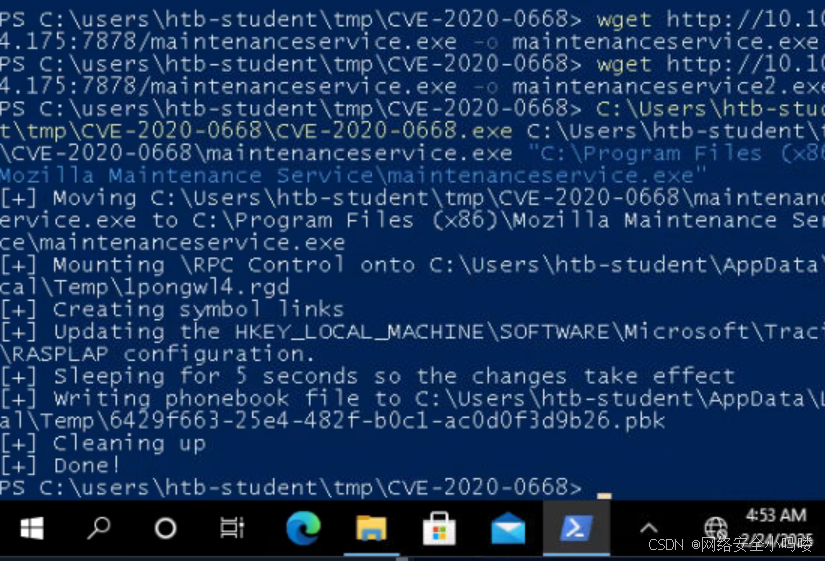Click 'maintenanceservice2.exe' wget output name

pyautogui.click(x=668, y=86)
